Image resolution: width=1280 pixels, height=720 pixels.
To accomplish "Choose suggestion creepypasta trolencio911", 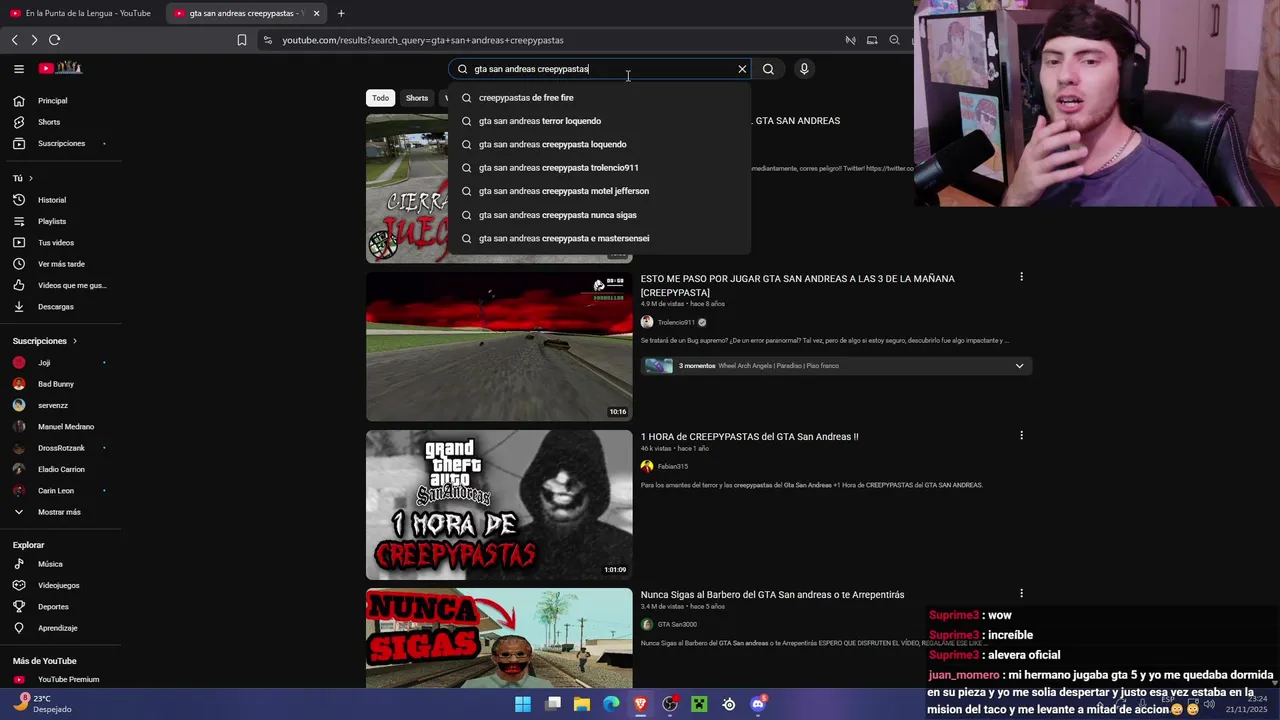I will click(x=600, y=168).
